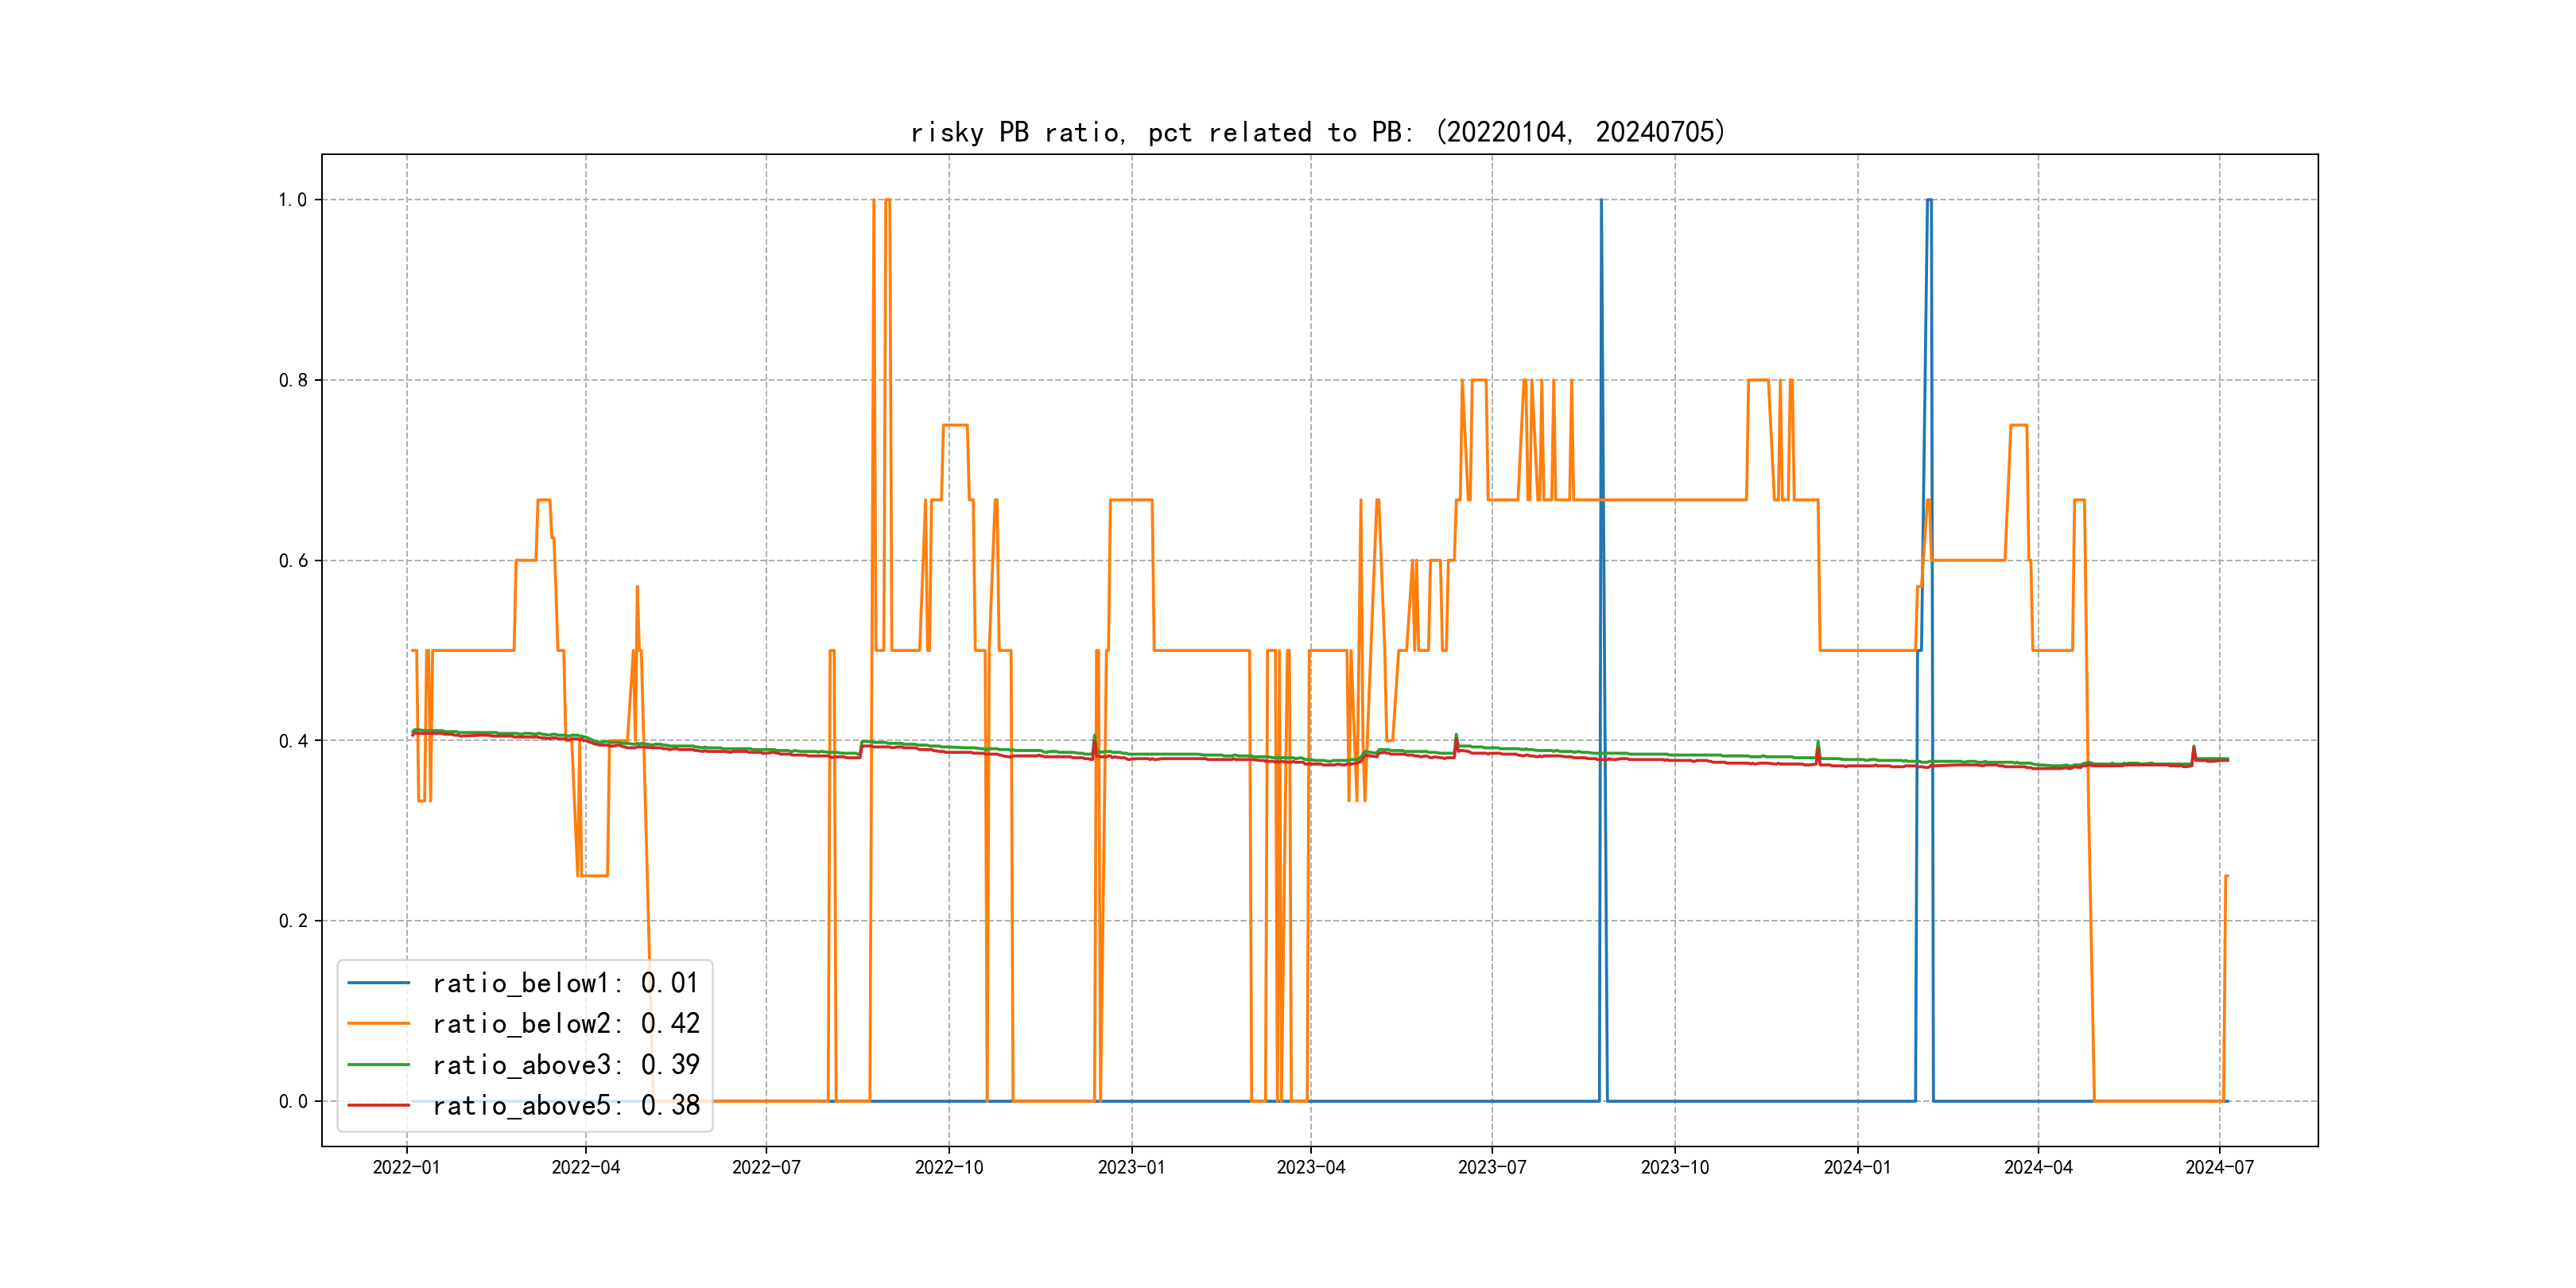Click the 2024-01 x-axis tick label

click(1857, 1168)
